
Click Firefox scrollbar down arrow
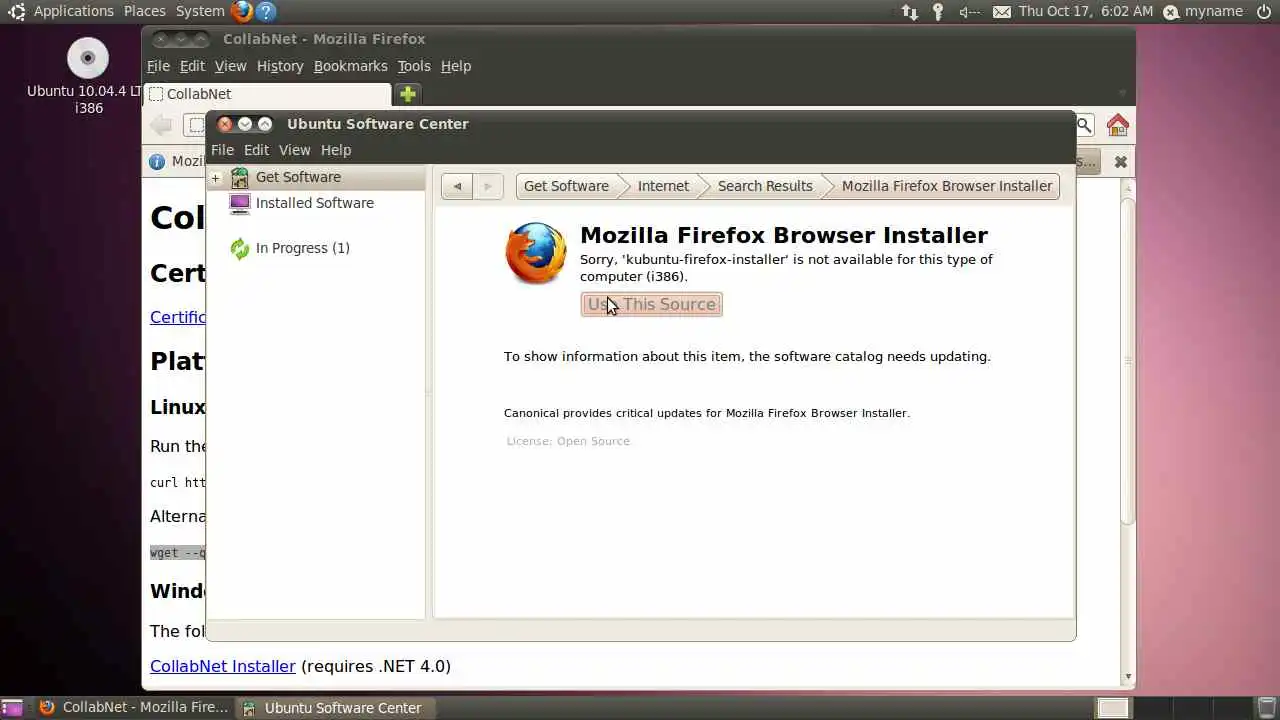pyautogui.click(x=1128, y=677)
